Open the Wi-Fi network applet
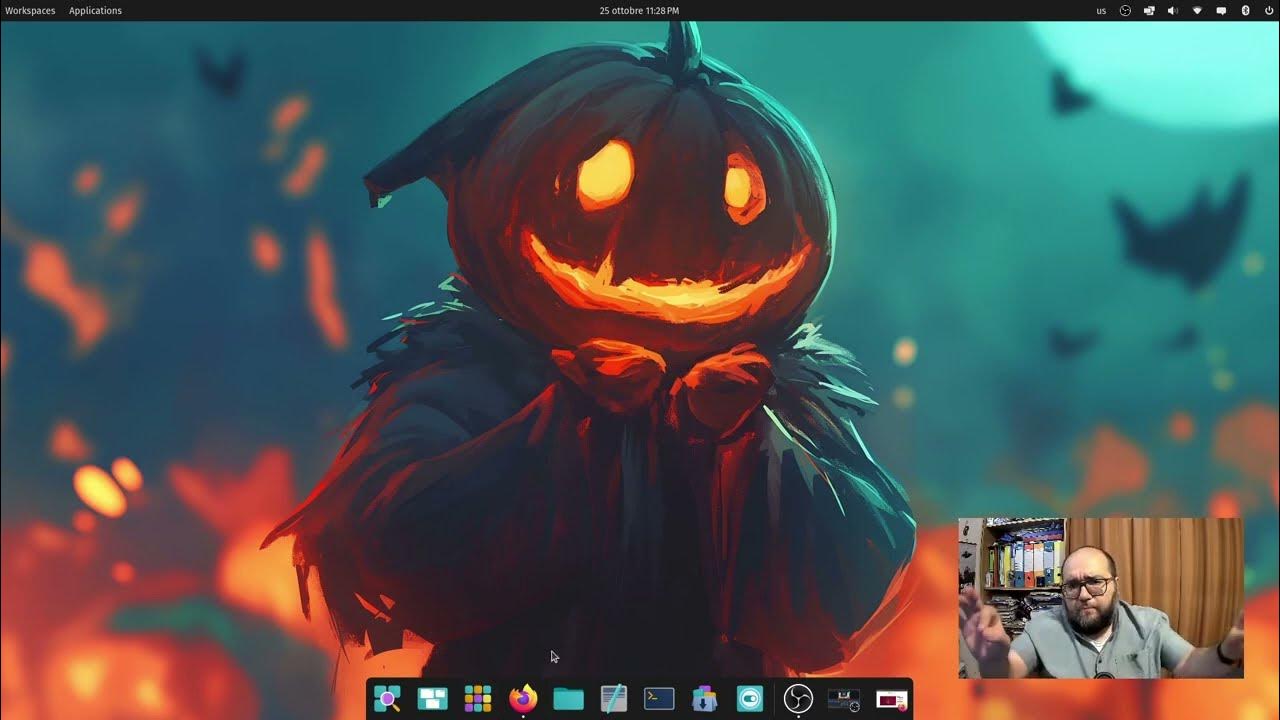Viewport: 1280px width, 720px height. [x=1197, y=10]
